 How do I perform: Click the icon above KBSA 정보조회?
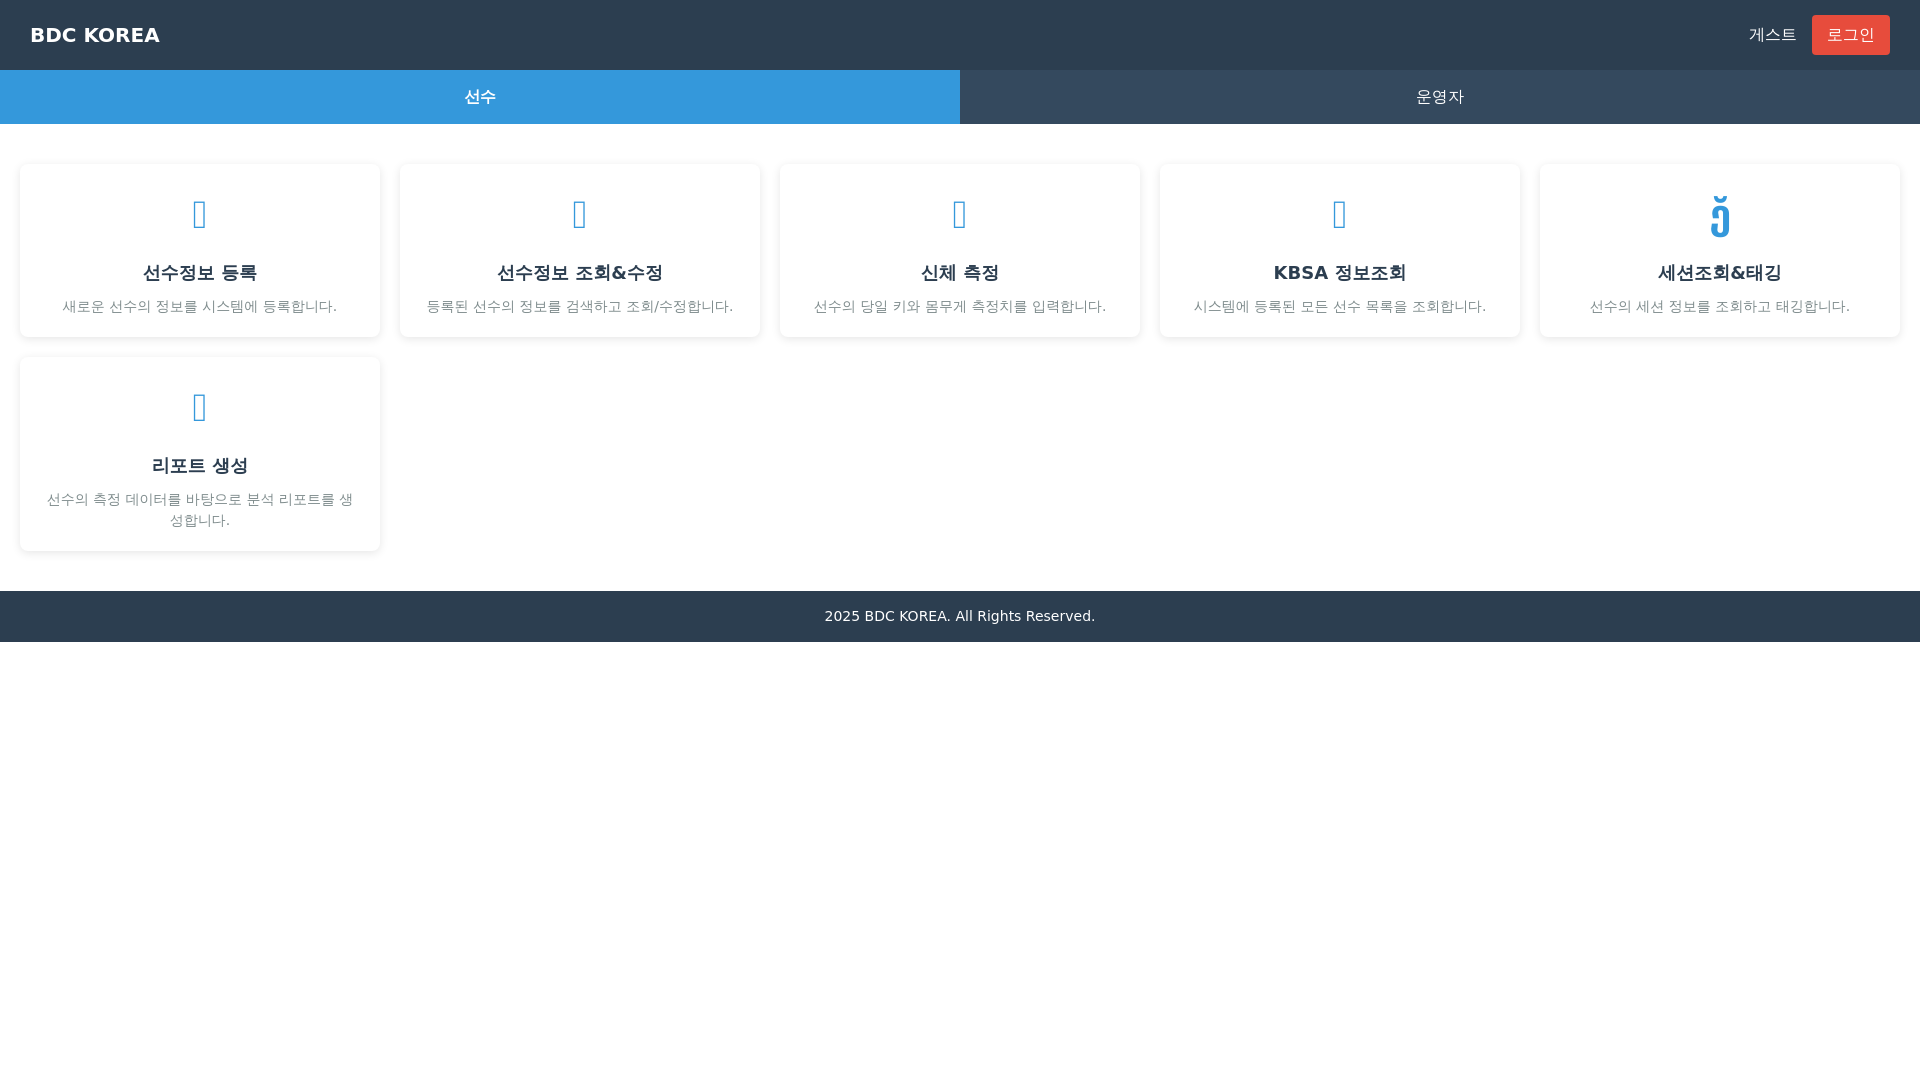coord(1340,215)
